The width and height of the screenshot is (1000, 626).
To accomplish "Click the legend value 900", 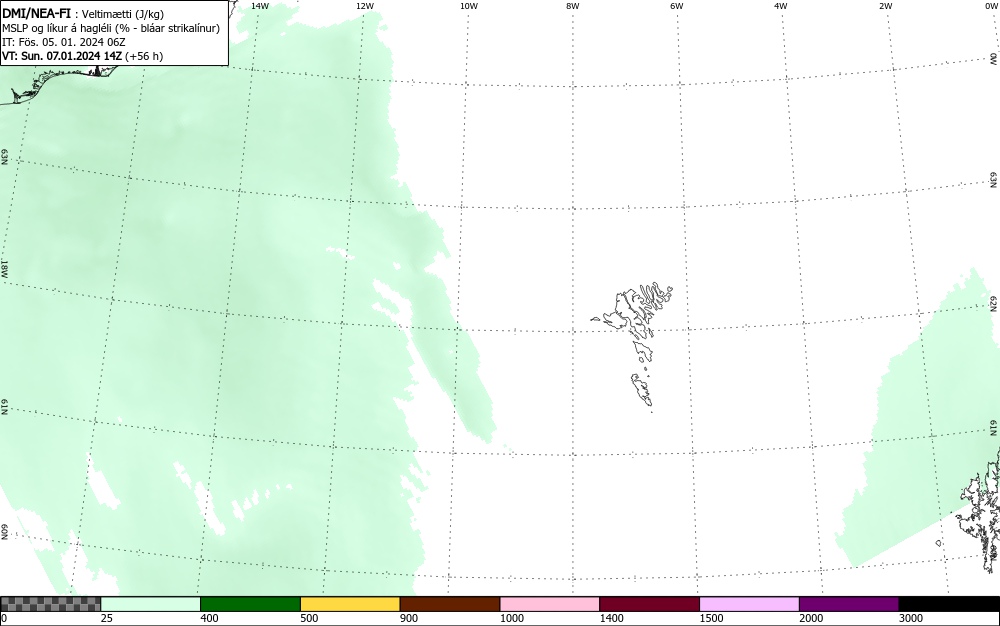I will 409,618.
